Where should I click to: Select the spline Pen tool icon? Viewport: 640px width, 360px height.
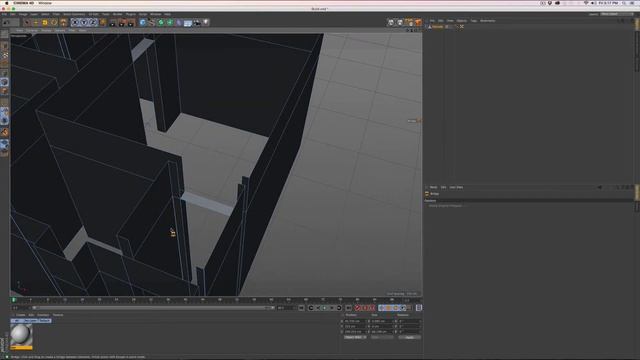[x=152, y=23]
